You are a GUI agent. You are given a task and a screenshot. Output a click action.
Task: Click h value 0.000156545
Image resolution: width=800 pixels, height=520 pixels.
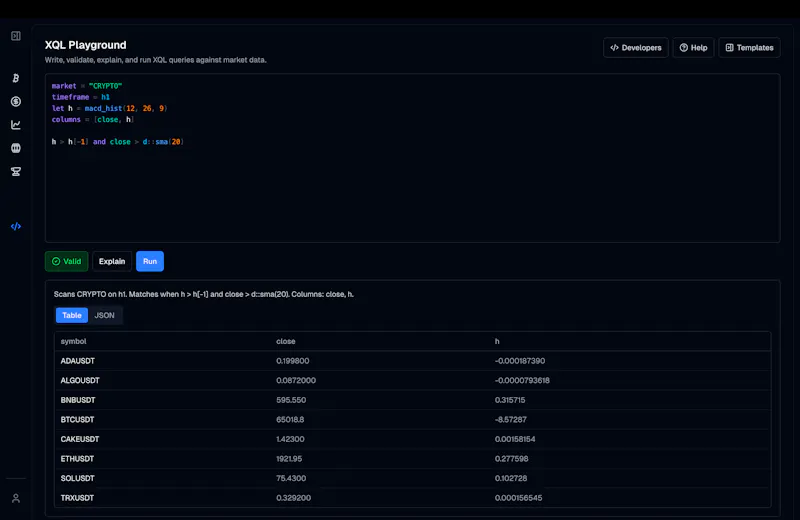coord(518,498)
